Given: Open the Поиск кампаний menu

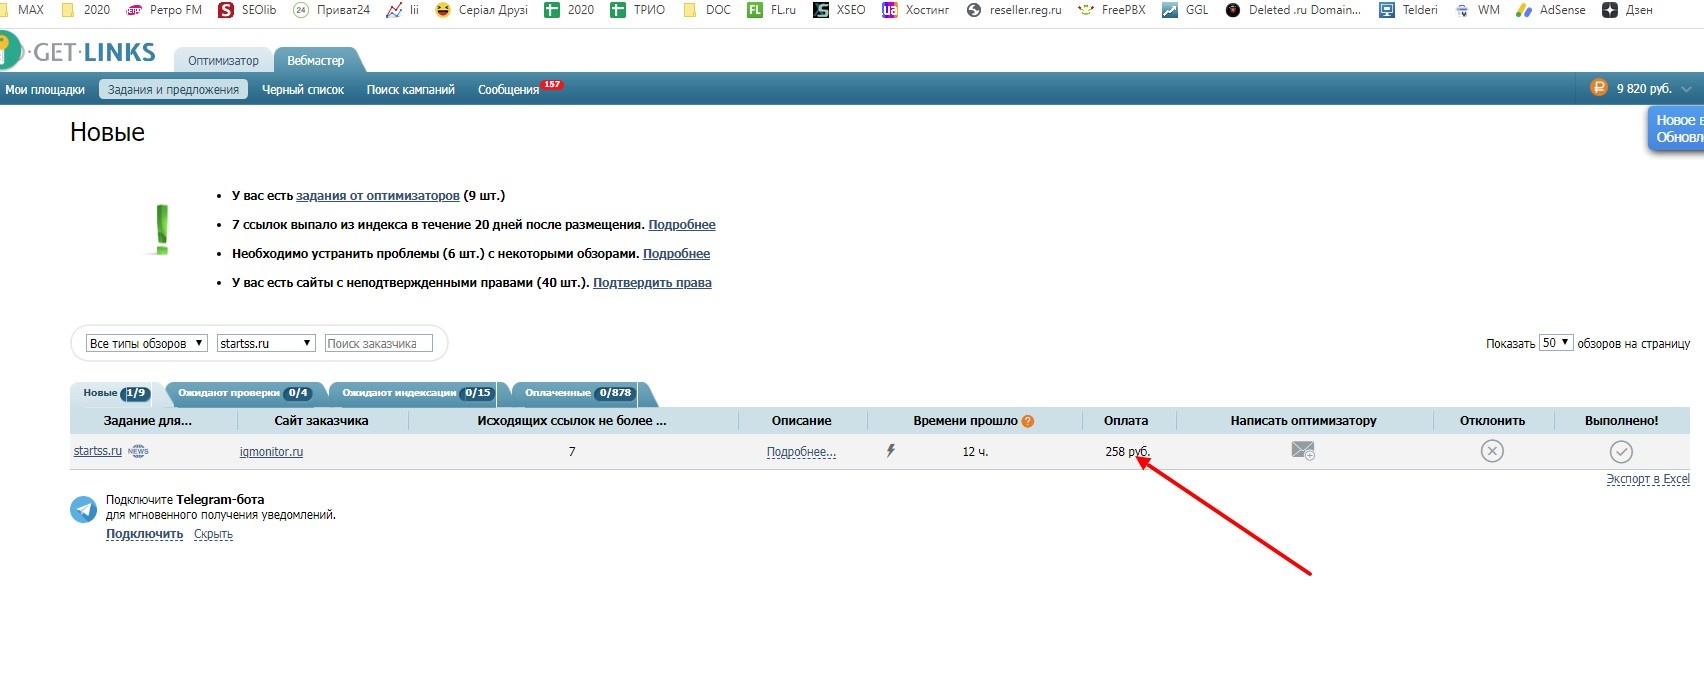Looking at the screenshot, I should click(410, 89).
